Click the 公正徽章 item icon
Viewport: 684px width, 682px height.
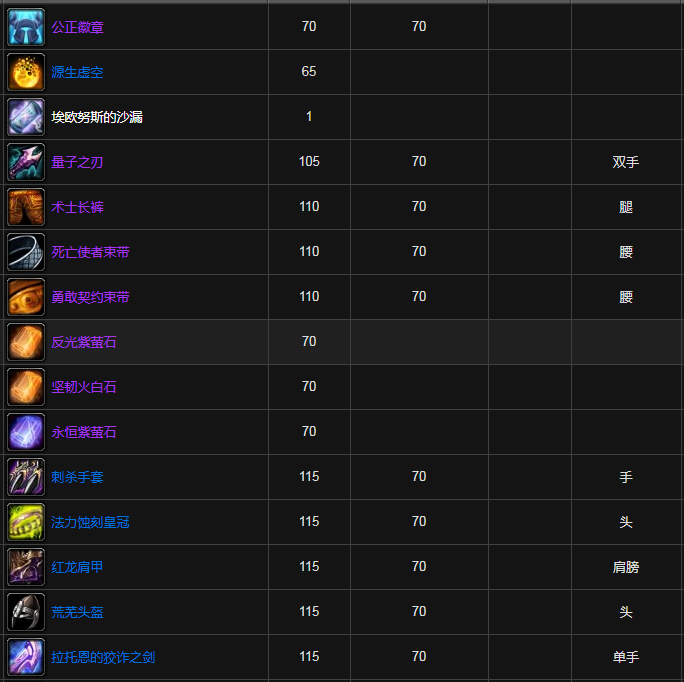(26, 27)
